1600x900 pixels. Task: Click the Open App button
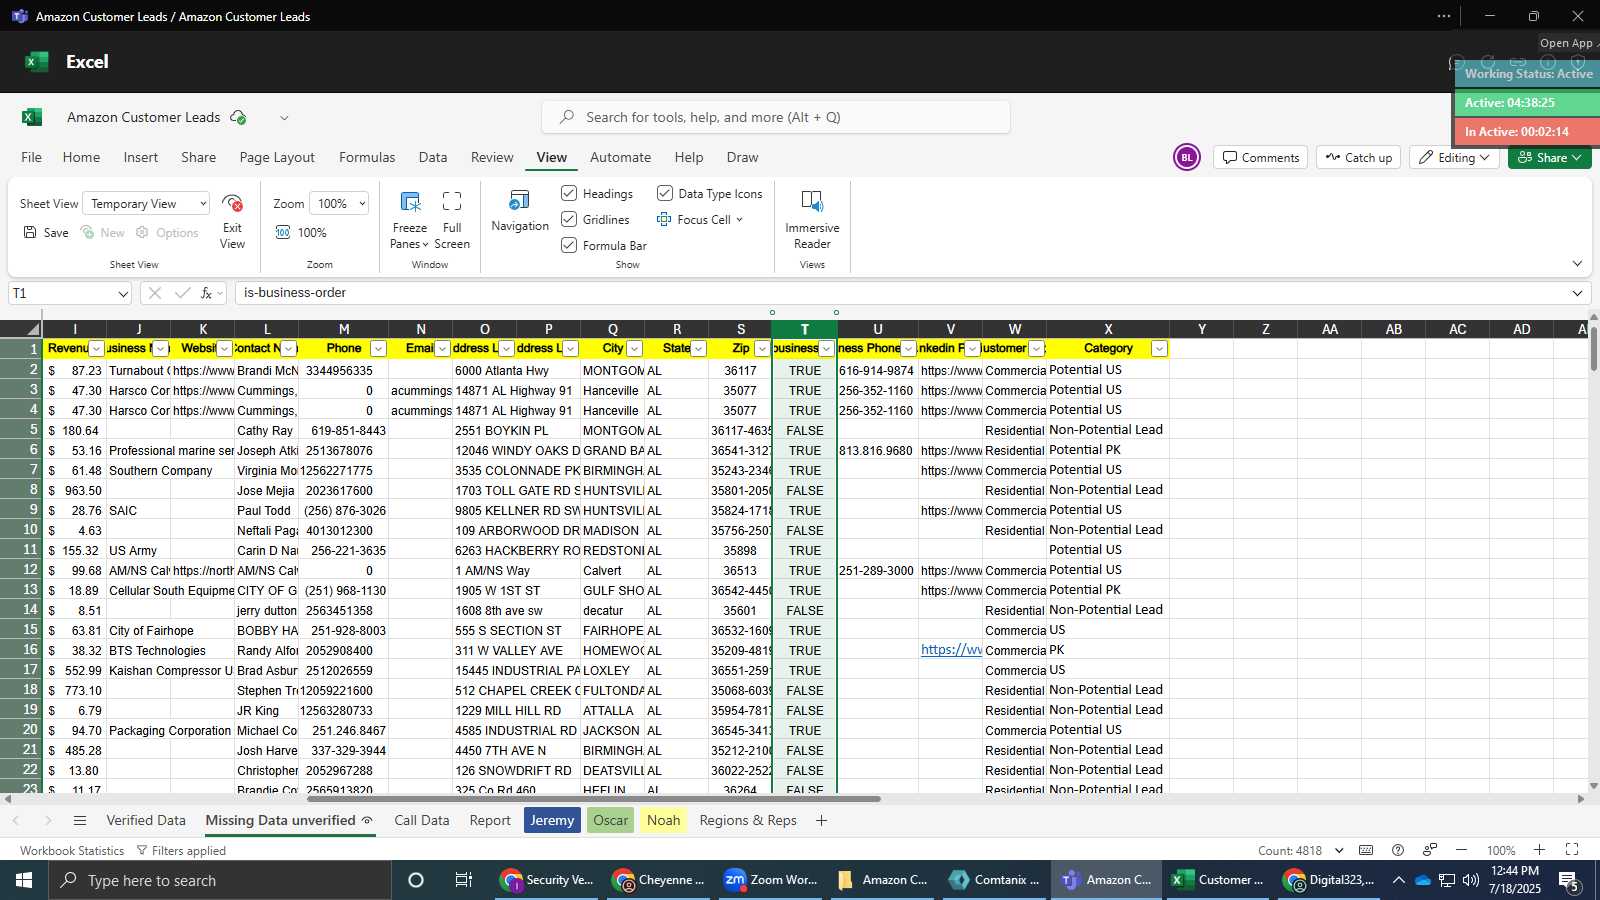tap(1566, 43)
